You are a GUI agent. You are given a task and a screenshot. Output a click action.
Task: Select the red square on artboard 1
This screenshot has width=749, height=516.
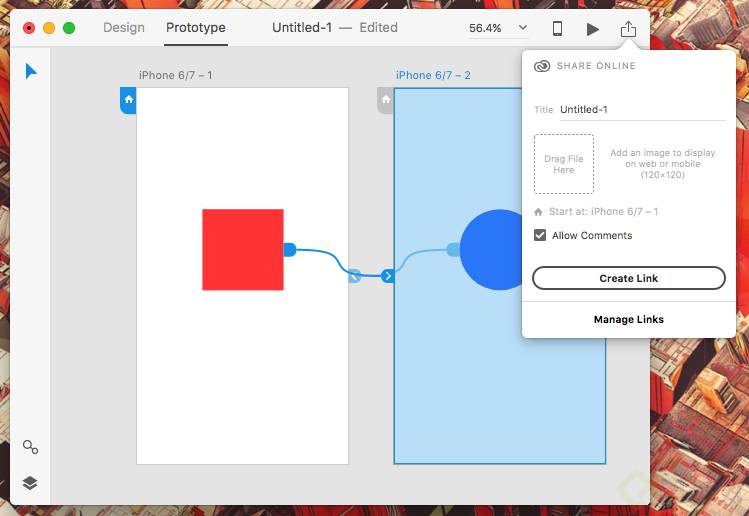click(243, 249)
